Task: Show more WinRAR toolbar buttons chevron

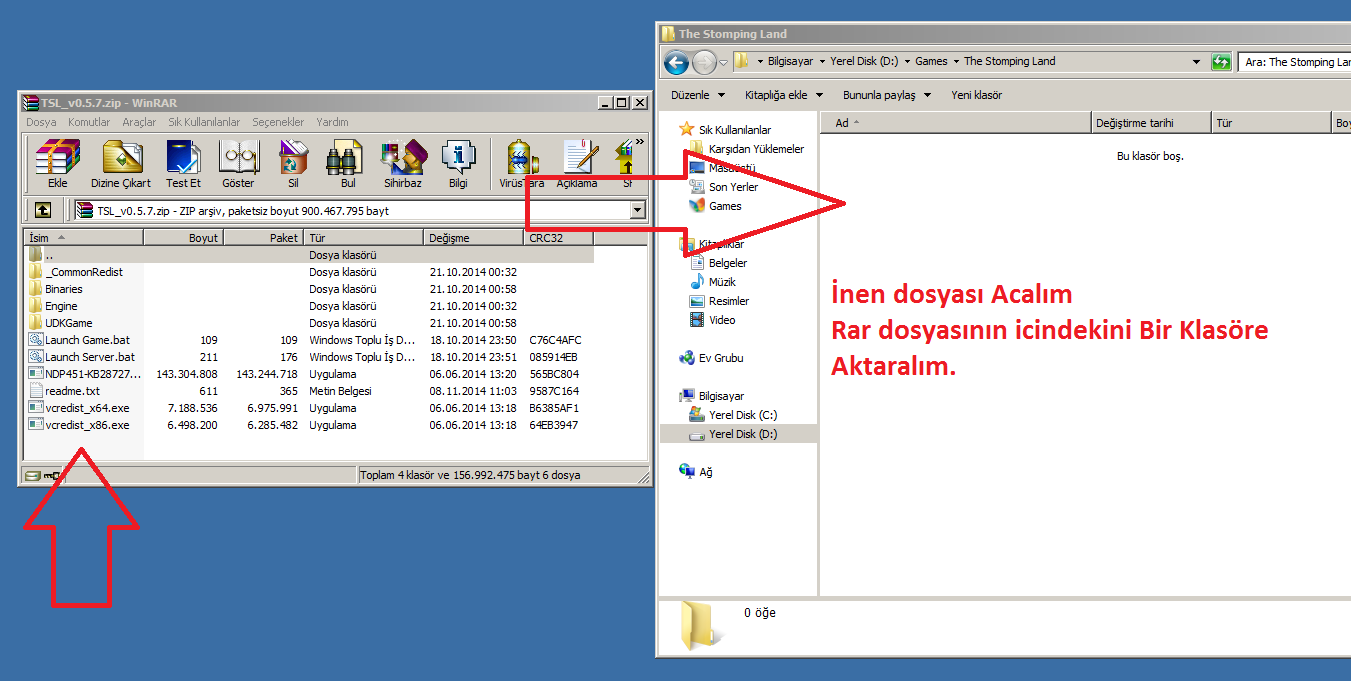Action: (640, 142)
